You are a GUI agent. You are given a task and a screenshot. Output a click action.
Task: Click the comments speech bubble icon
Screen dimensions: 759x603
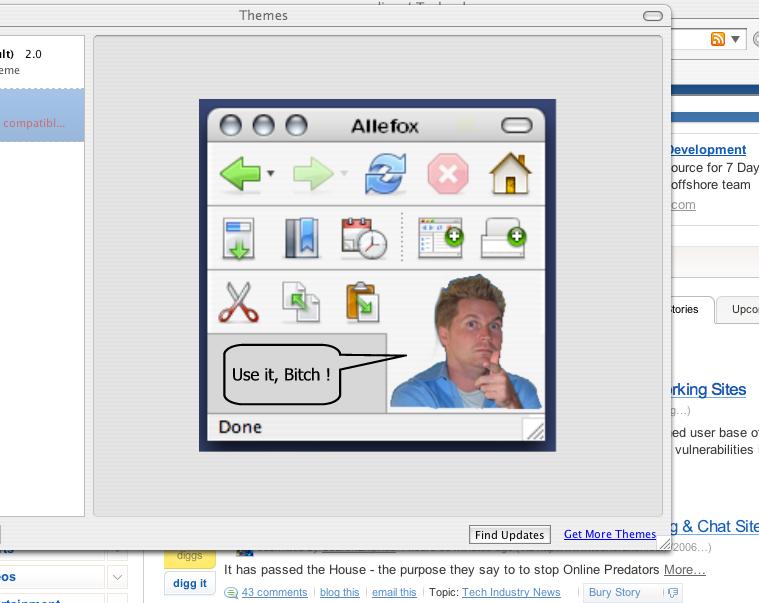(x=231, y=592)
